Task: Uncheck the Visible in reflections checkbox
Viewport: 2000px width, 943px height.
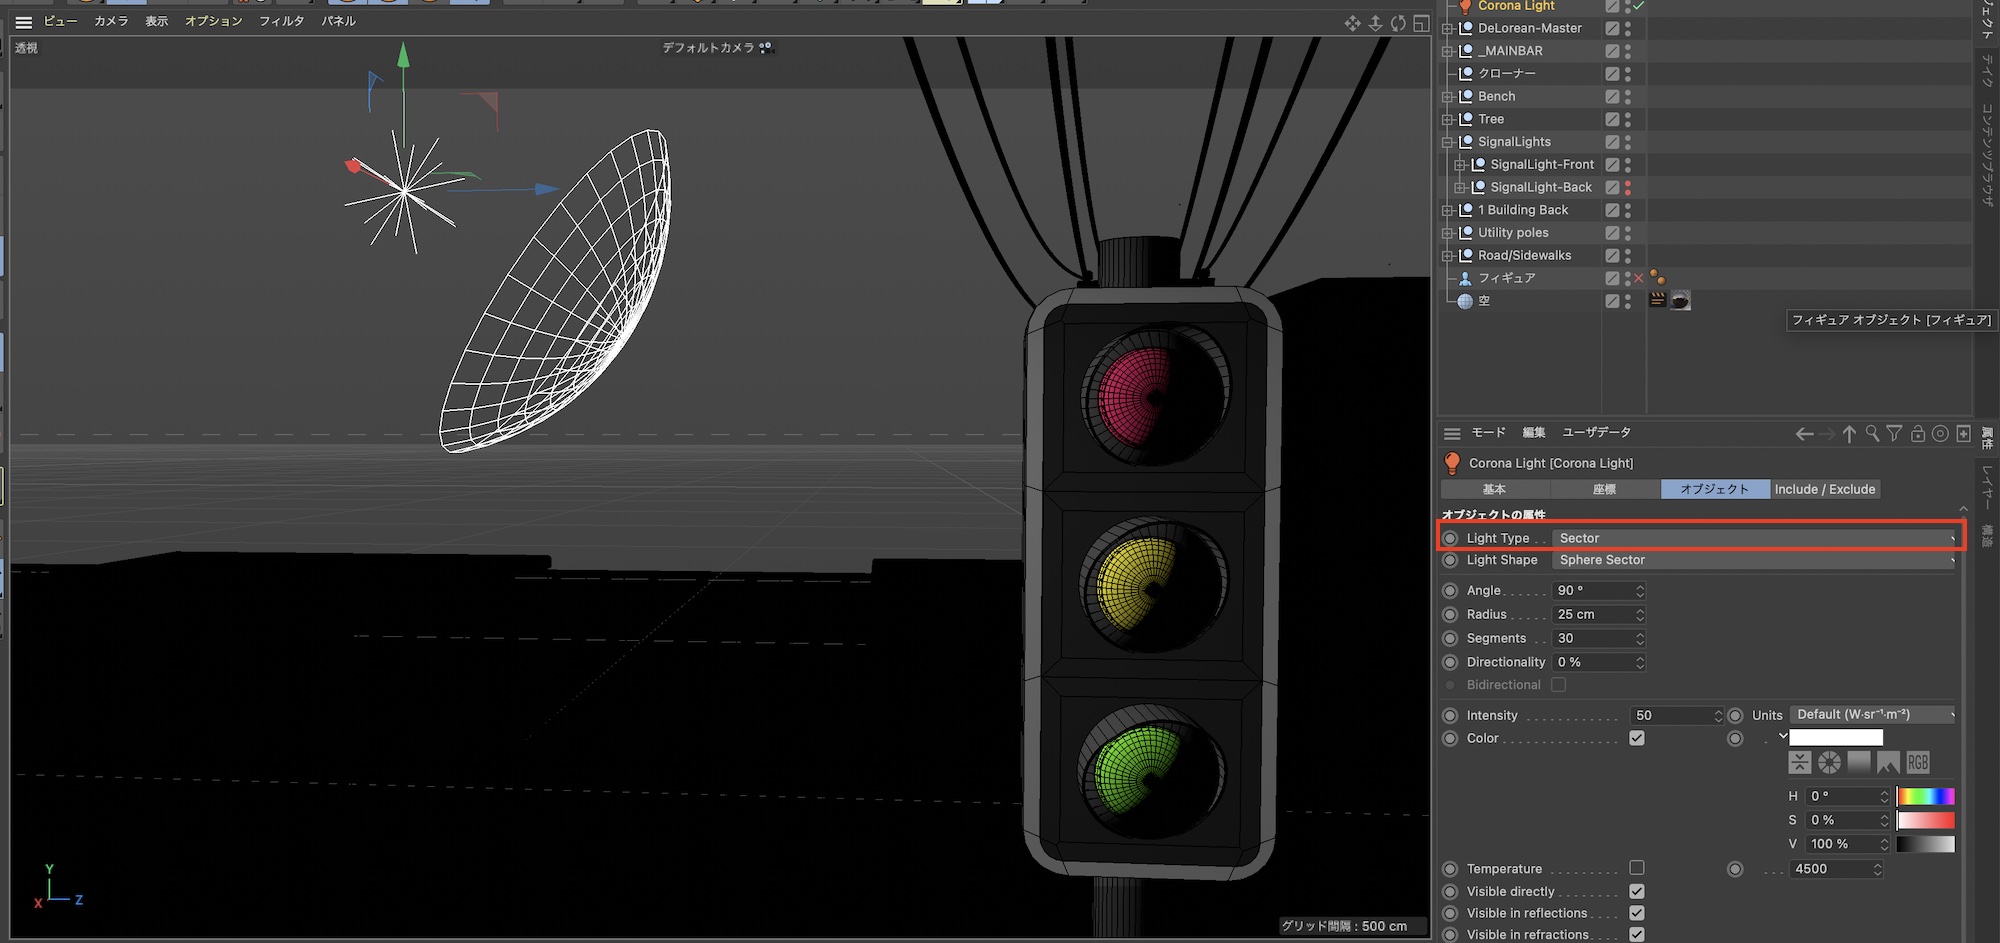Action: click(1637, 913)
